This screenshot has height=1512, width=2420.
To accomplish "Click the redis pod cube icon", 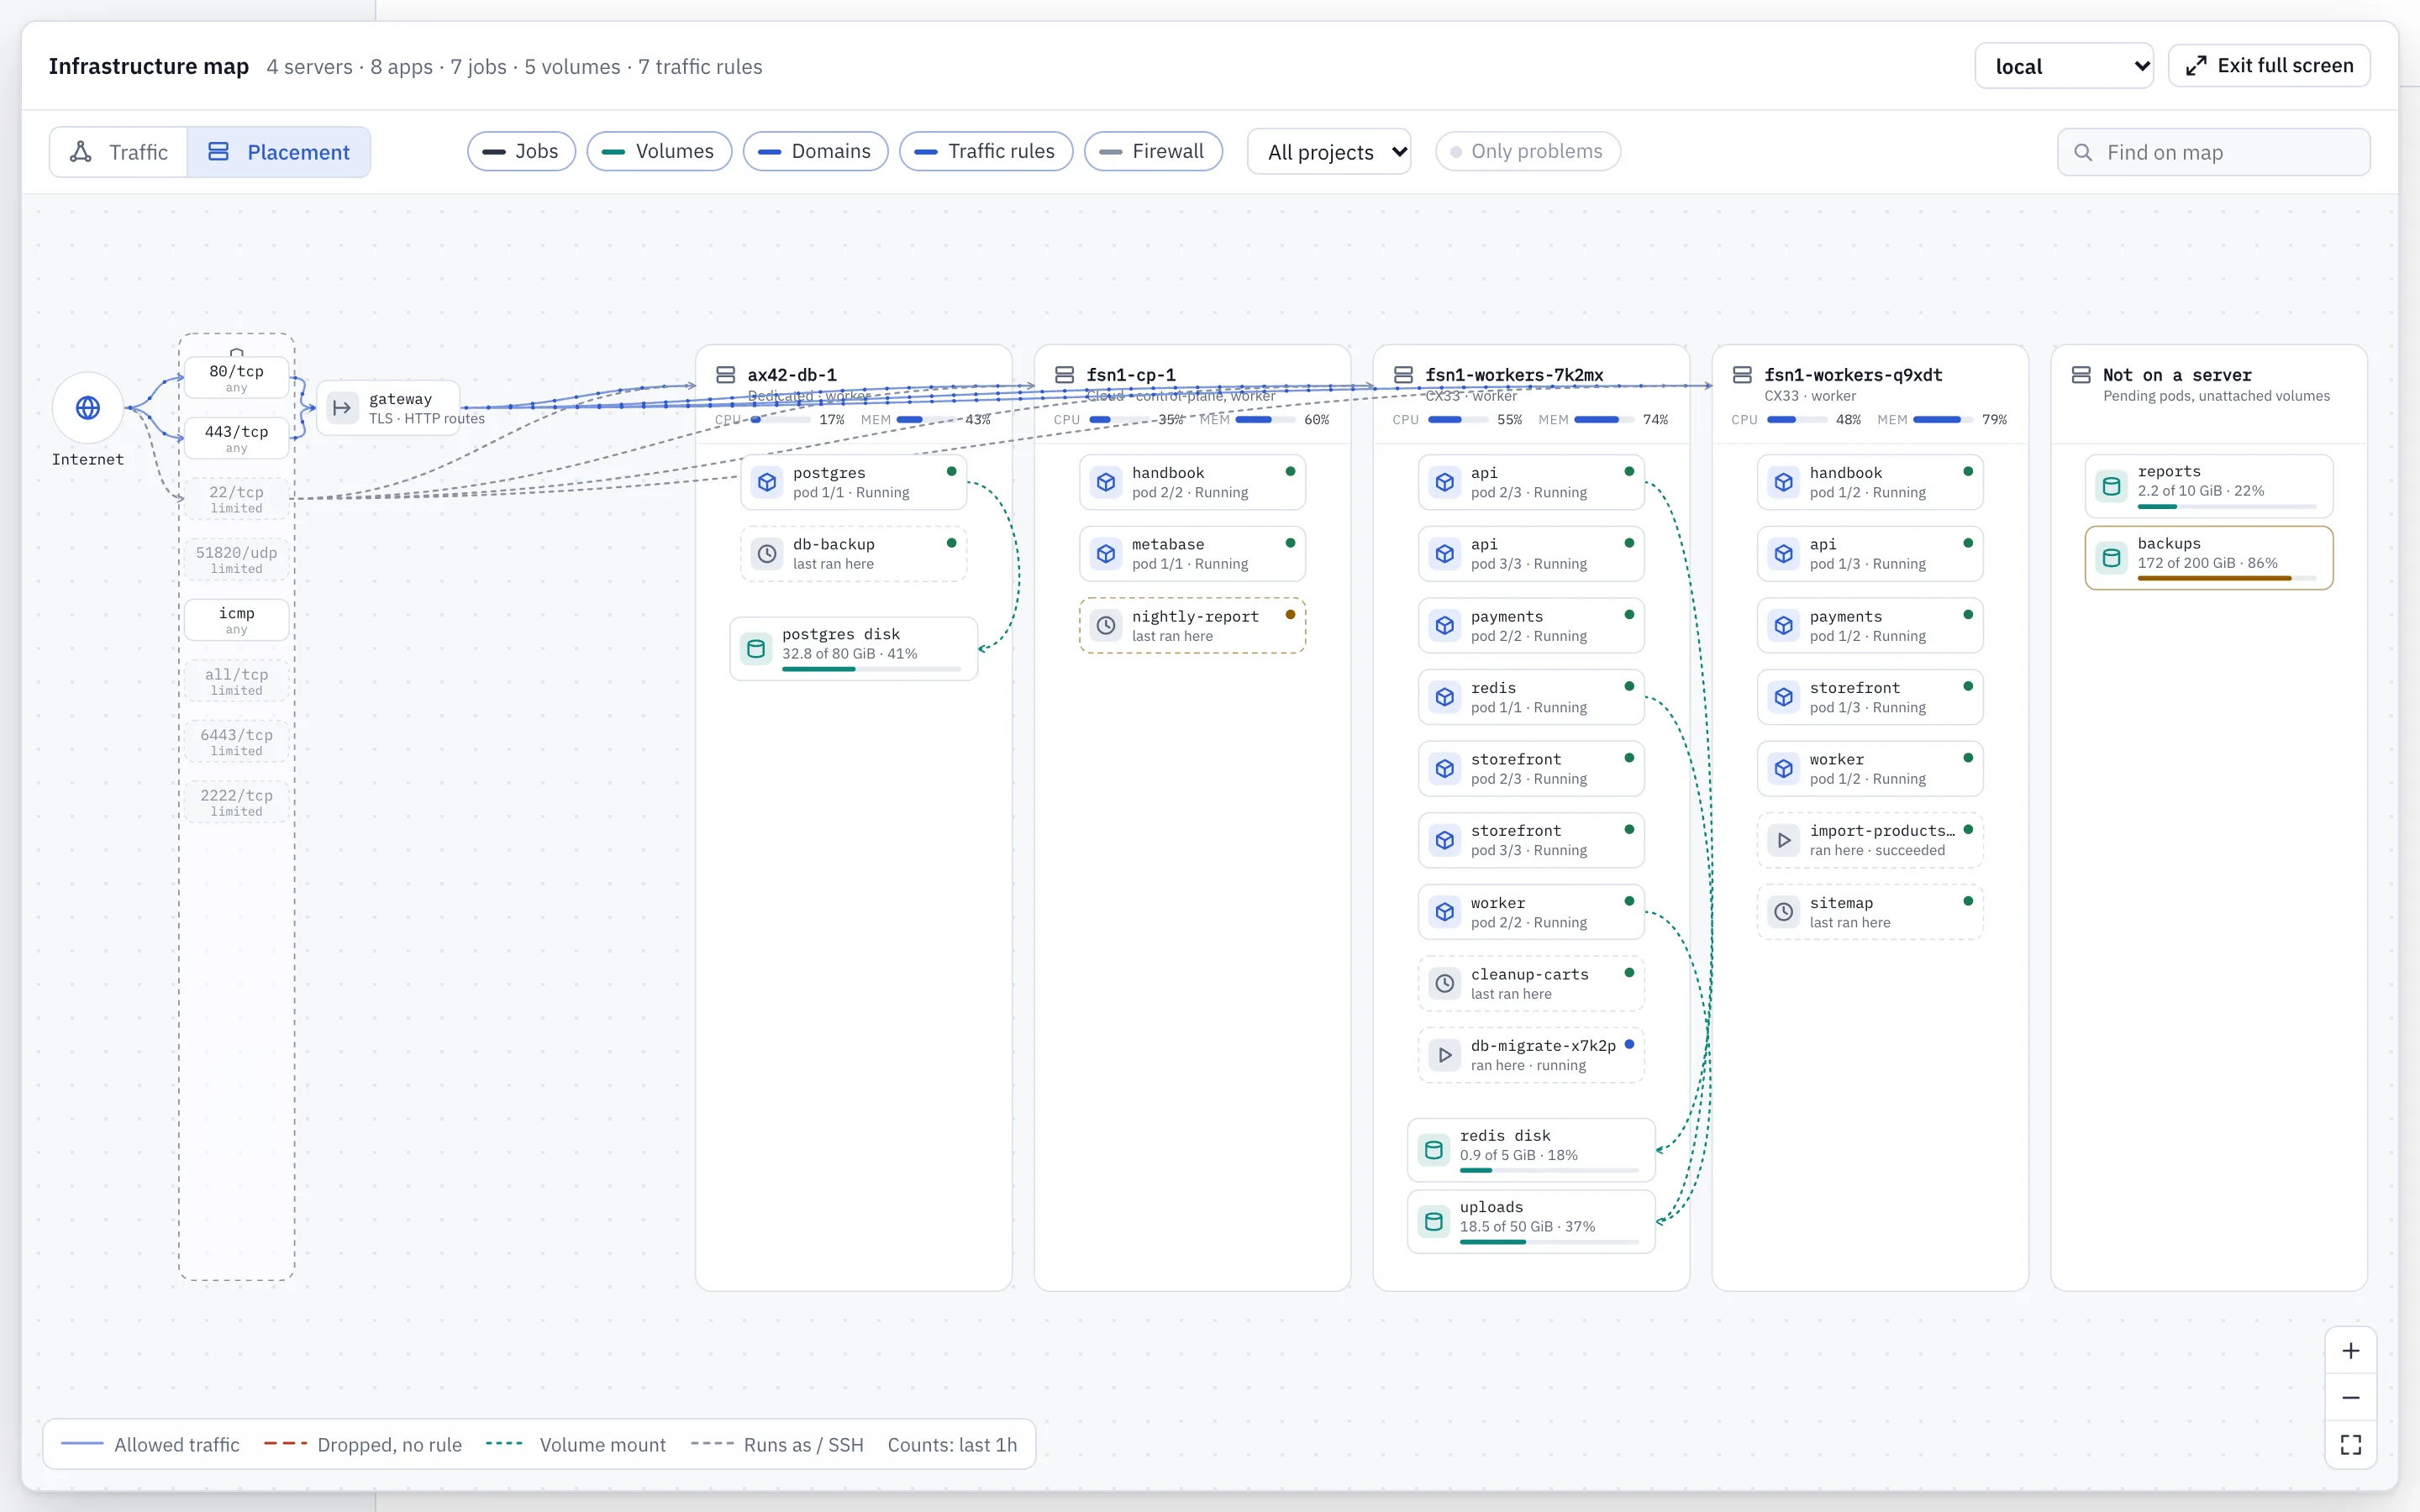I will click(1445, 697).
